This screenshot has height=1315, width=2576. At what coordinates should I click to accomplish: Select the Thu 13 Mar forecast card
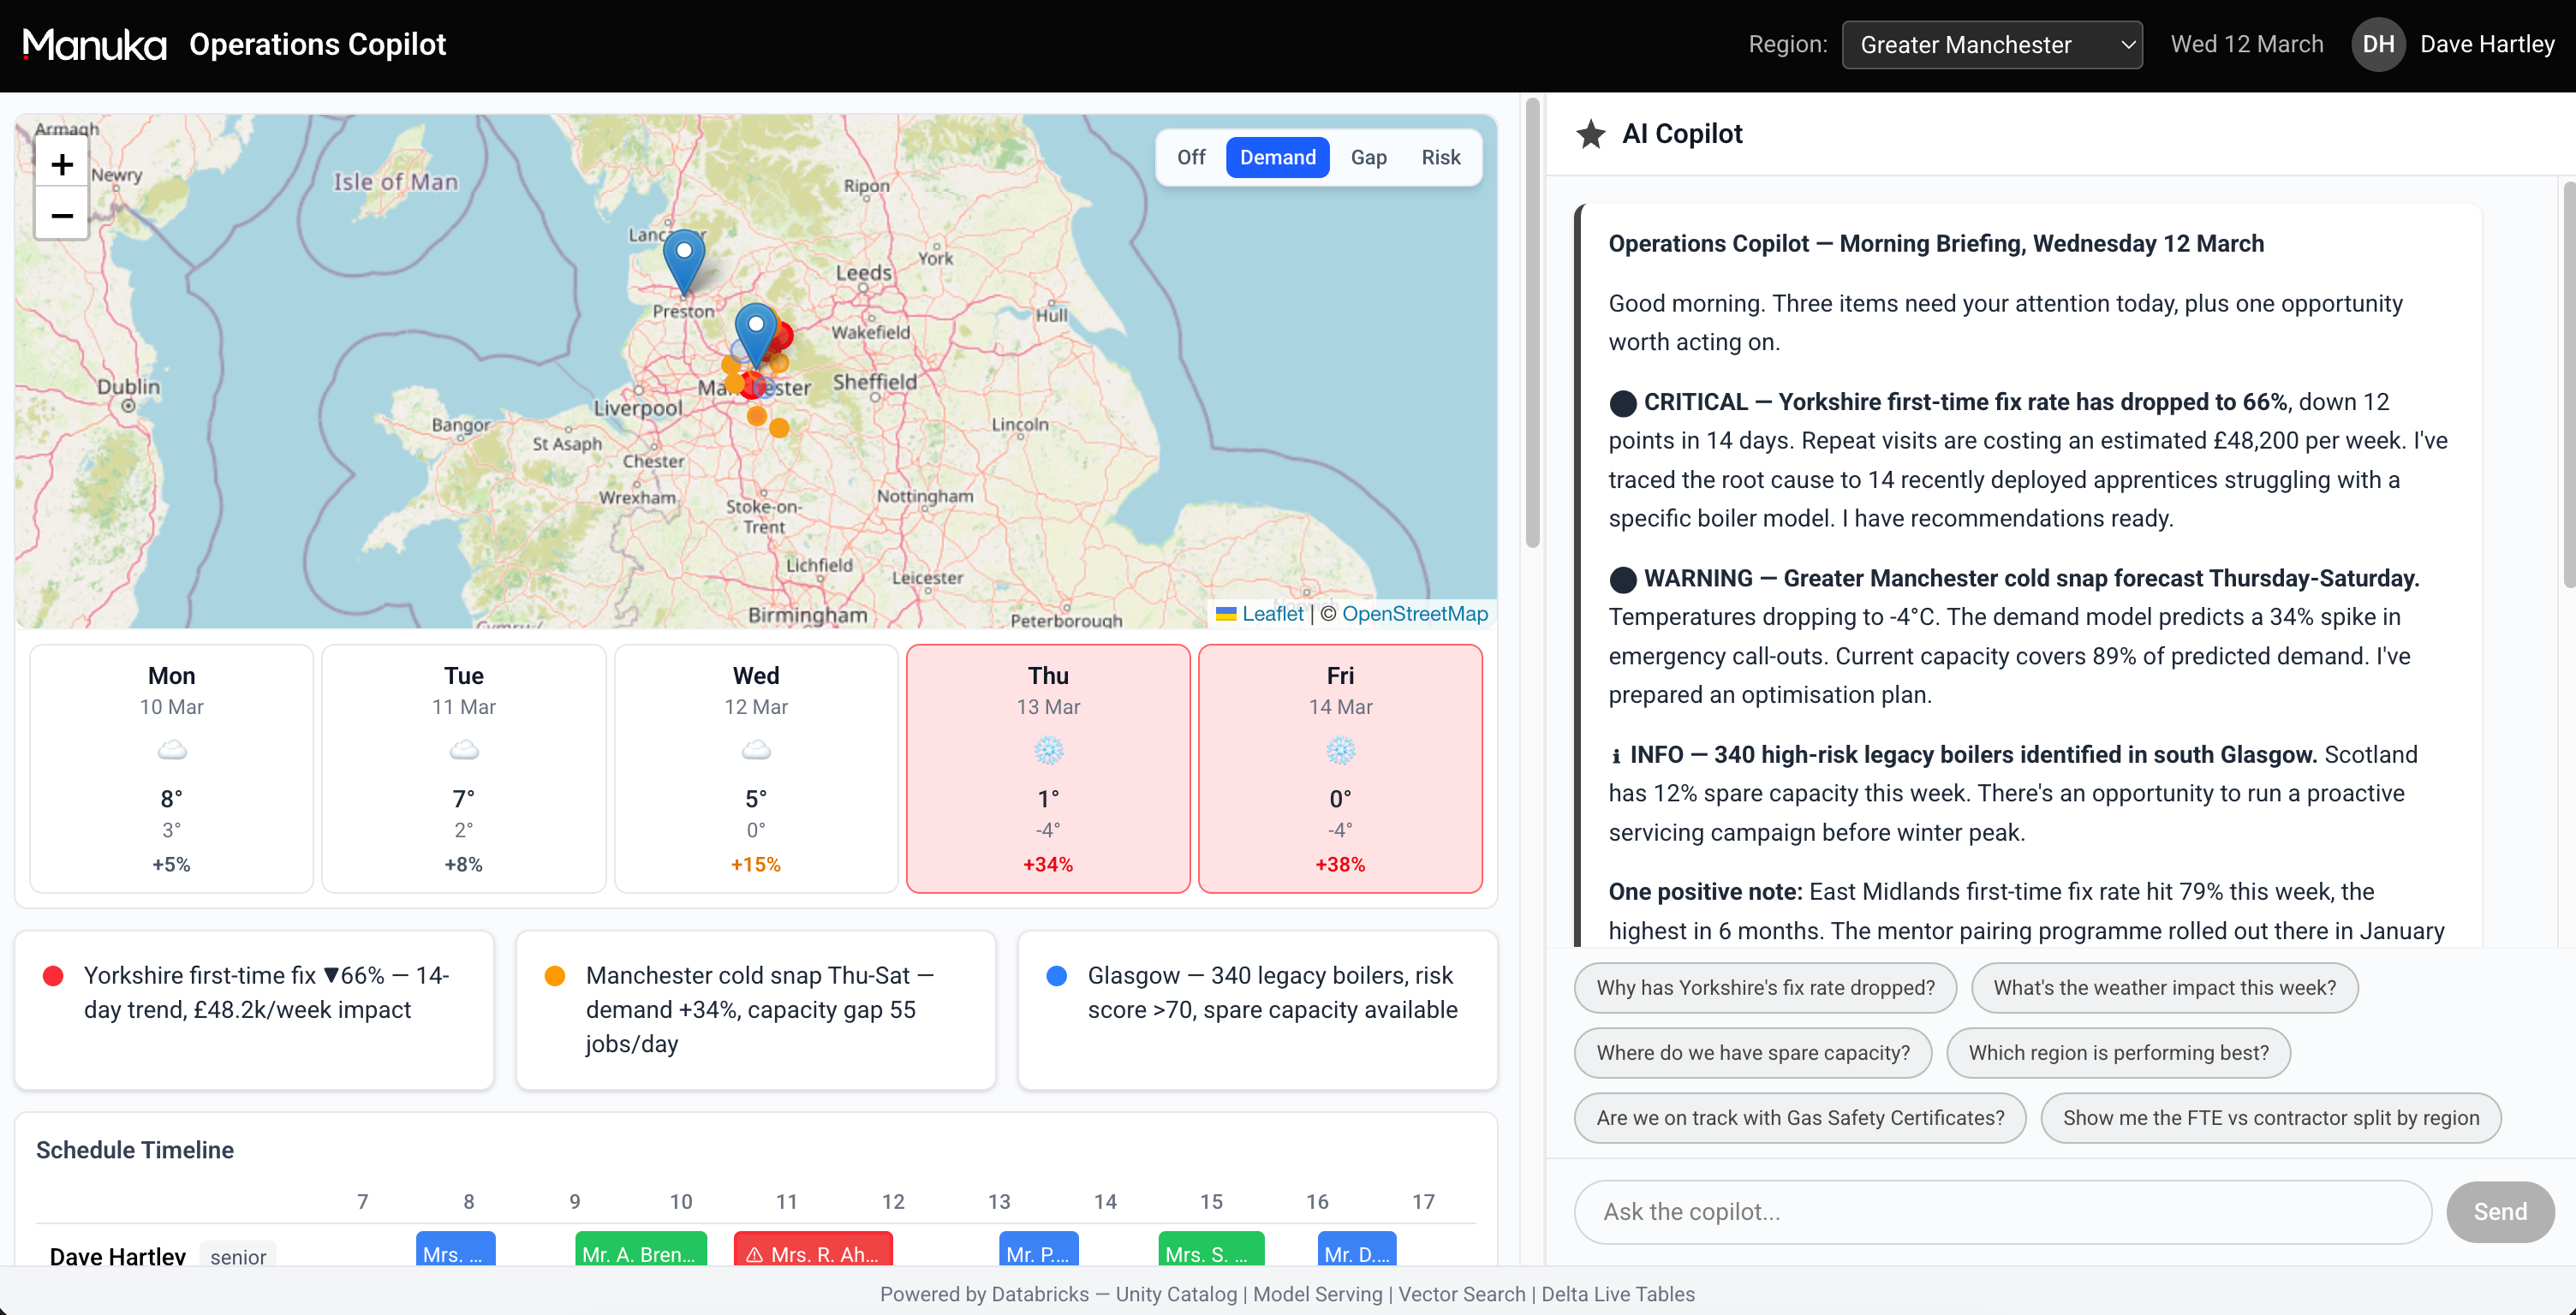[1047, 768]
